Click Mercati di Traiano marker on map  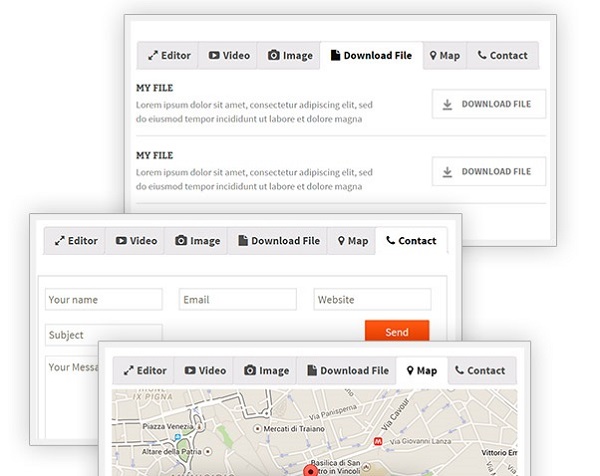tap(258, 429)
